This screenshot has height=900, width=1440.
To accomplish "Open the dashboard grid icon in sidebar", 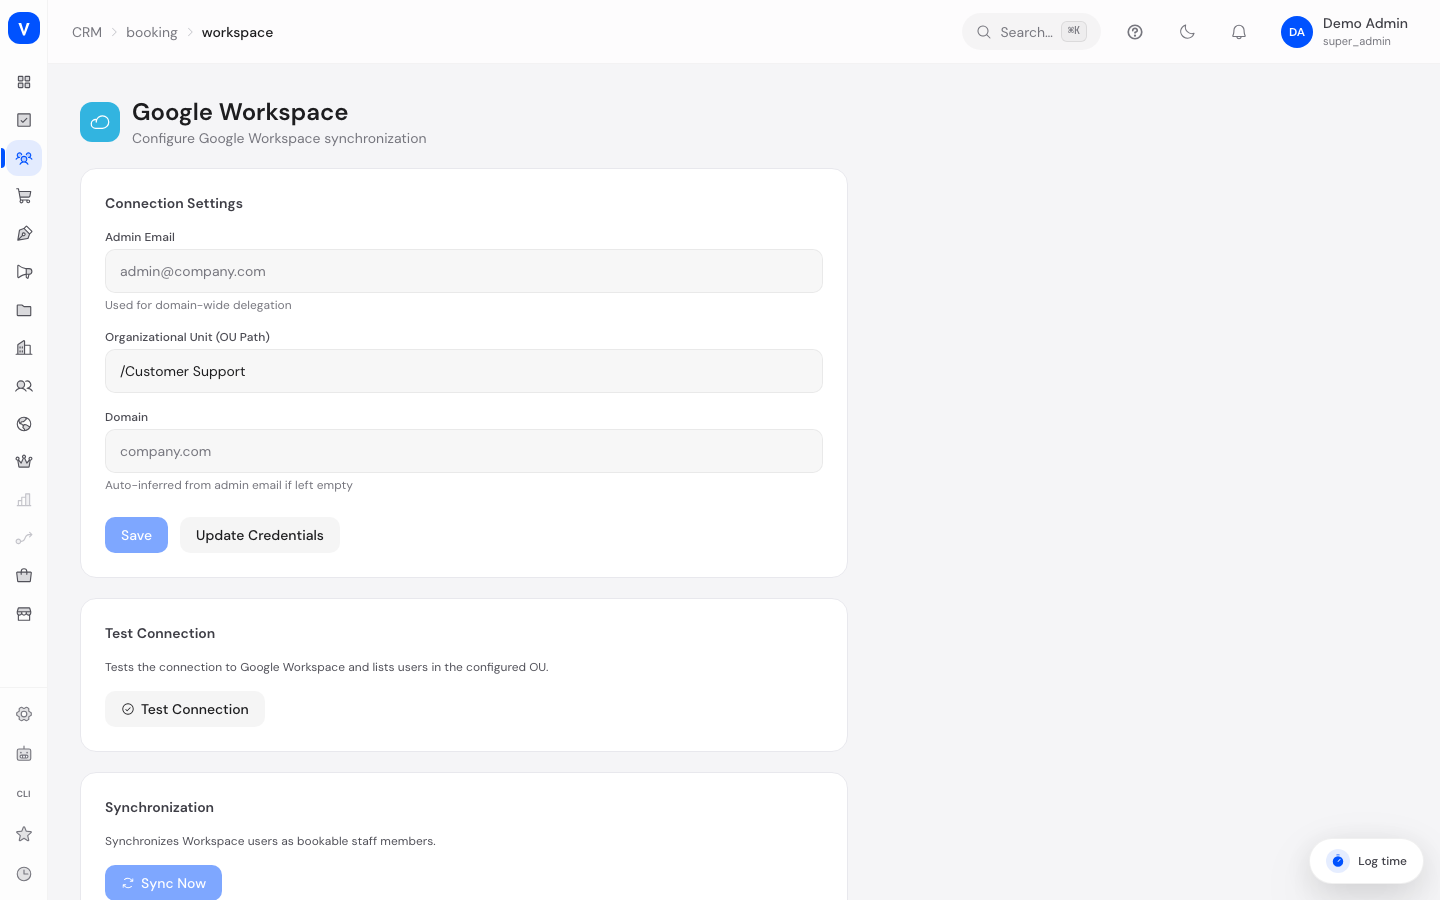I will (x=24, y=82).
